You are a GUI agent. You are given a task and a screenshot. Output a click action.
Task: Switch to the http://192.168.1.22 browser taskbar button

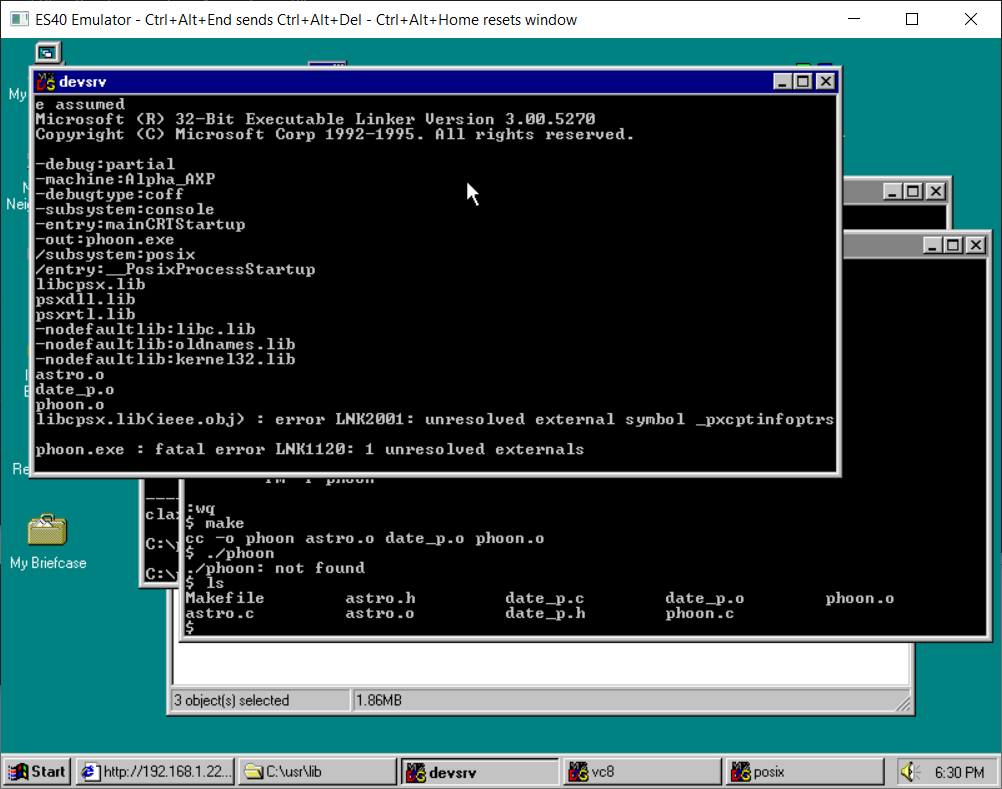[156, 772]
